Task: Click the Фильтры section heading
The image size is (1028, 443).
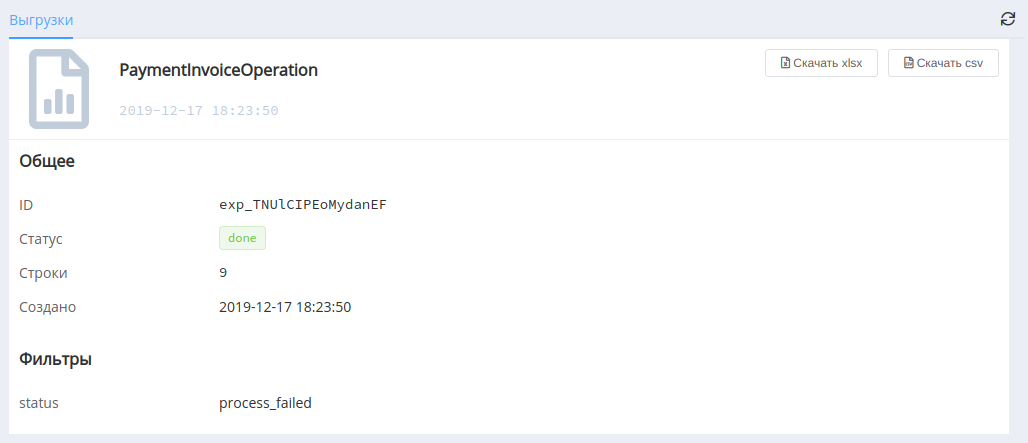Action: tap(55, 359)
